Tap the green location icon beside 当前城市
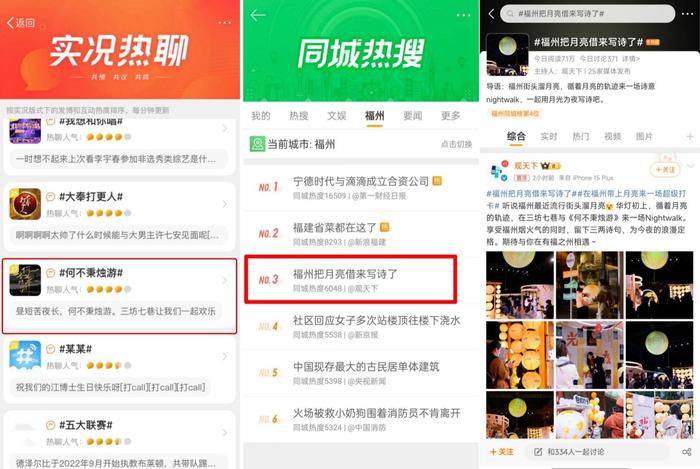Image resolution: width=700 pixels, height=469 pixels. 257,144
